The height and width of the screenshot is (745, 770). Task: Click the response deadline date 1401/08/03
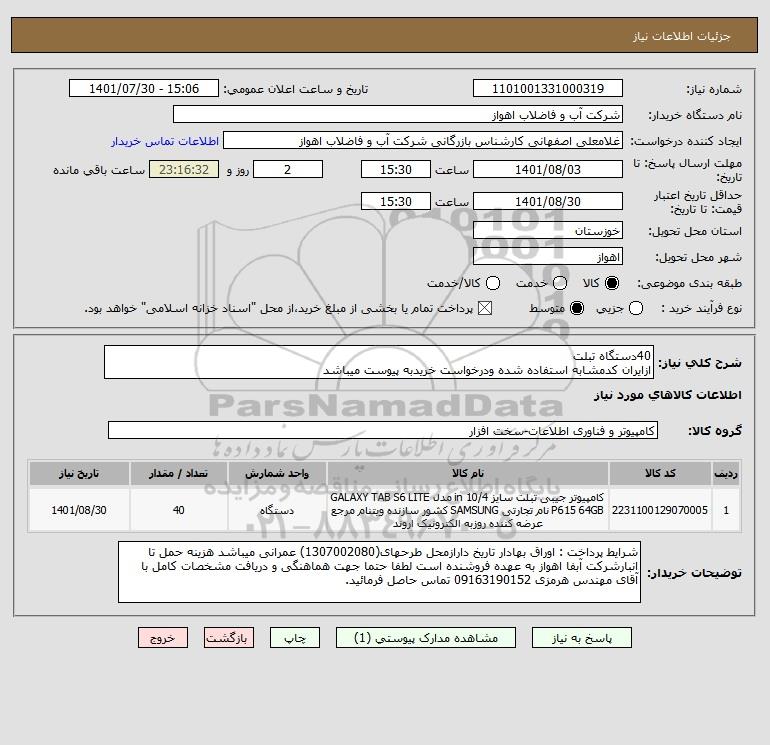click(x=548, y=169)
